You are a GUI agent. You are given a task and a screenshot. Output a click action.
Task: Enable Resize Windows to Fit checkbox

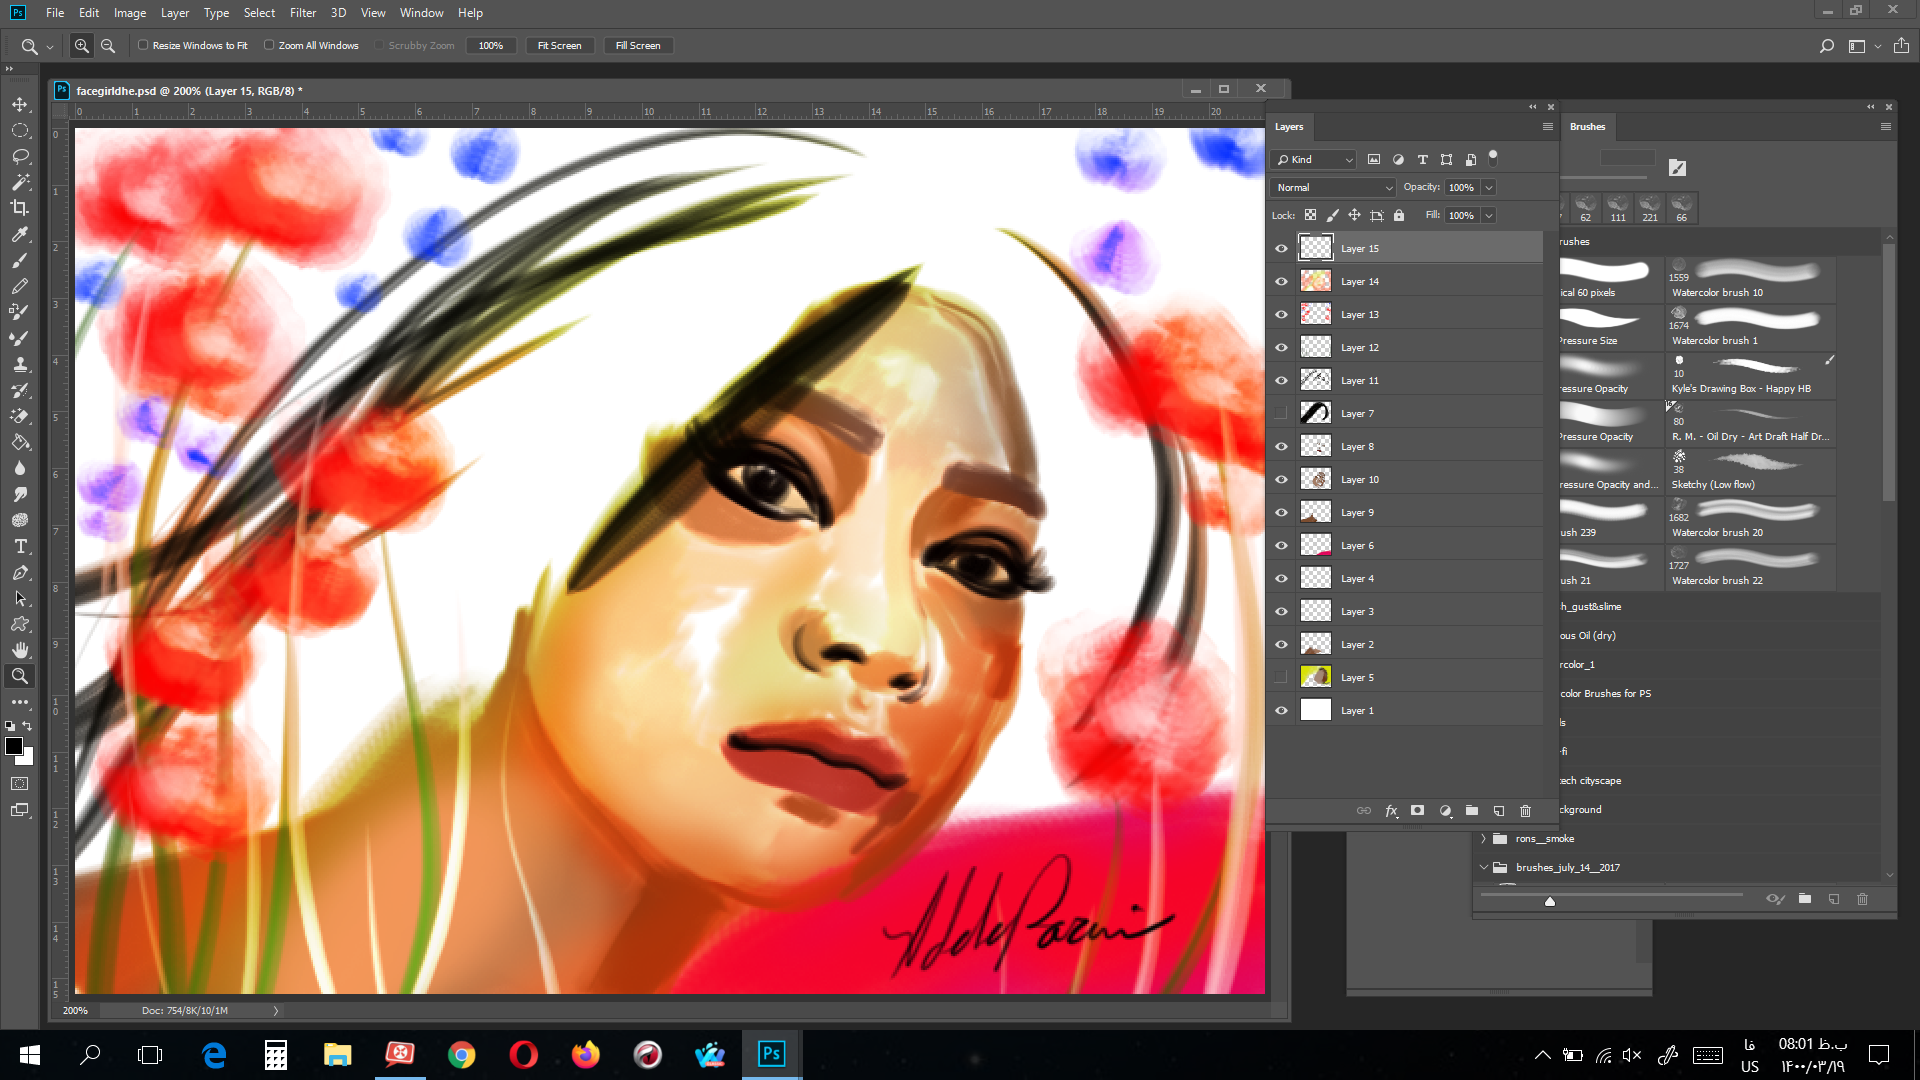(x=143, y=45)
